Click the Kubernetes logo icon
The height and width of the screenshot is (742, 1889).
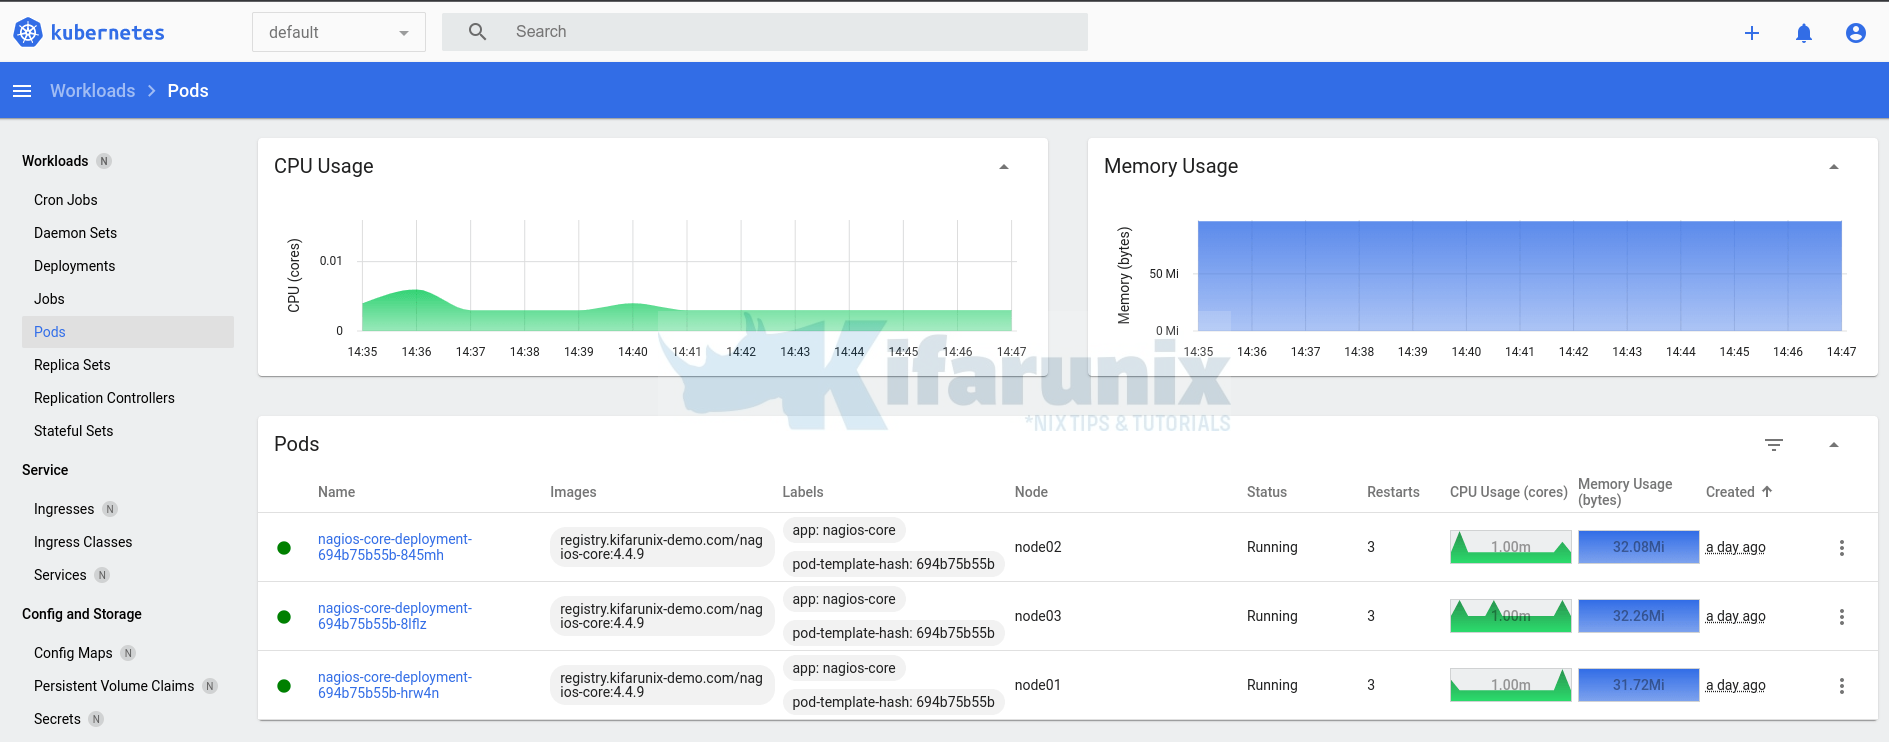pos(28,32)
